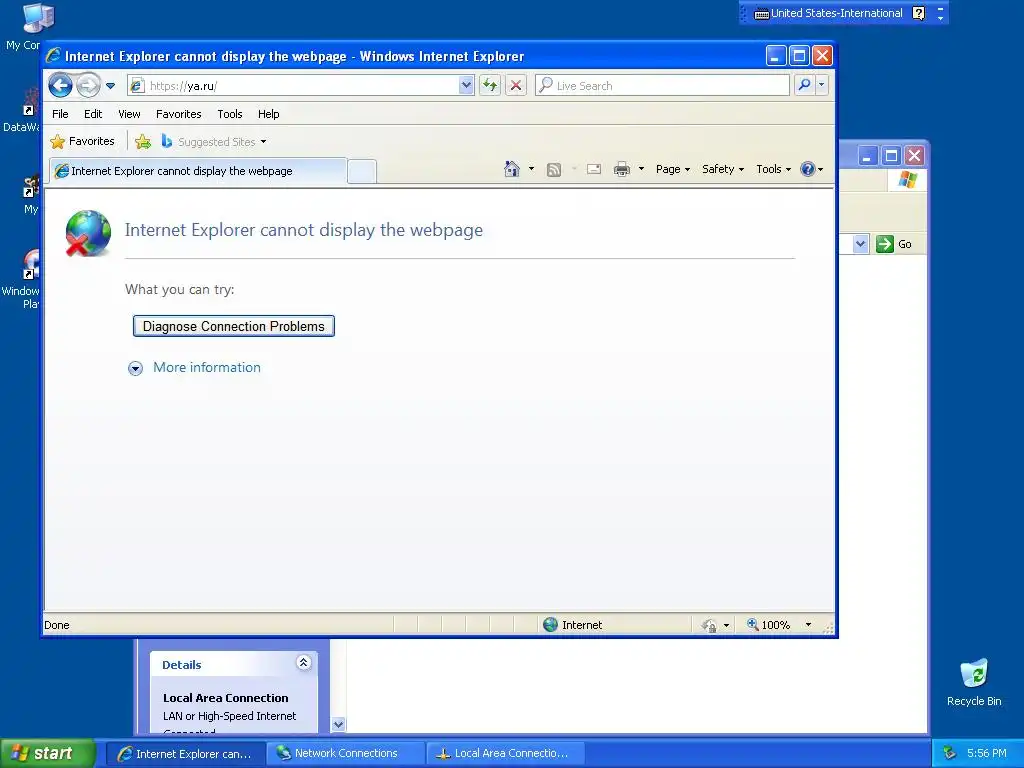The height and width of the screenshot is (768, 1024).
Task: Click the magnifier Search button
Action: [x=805, y=86]
